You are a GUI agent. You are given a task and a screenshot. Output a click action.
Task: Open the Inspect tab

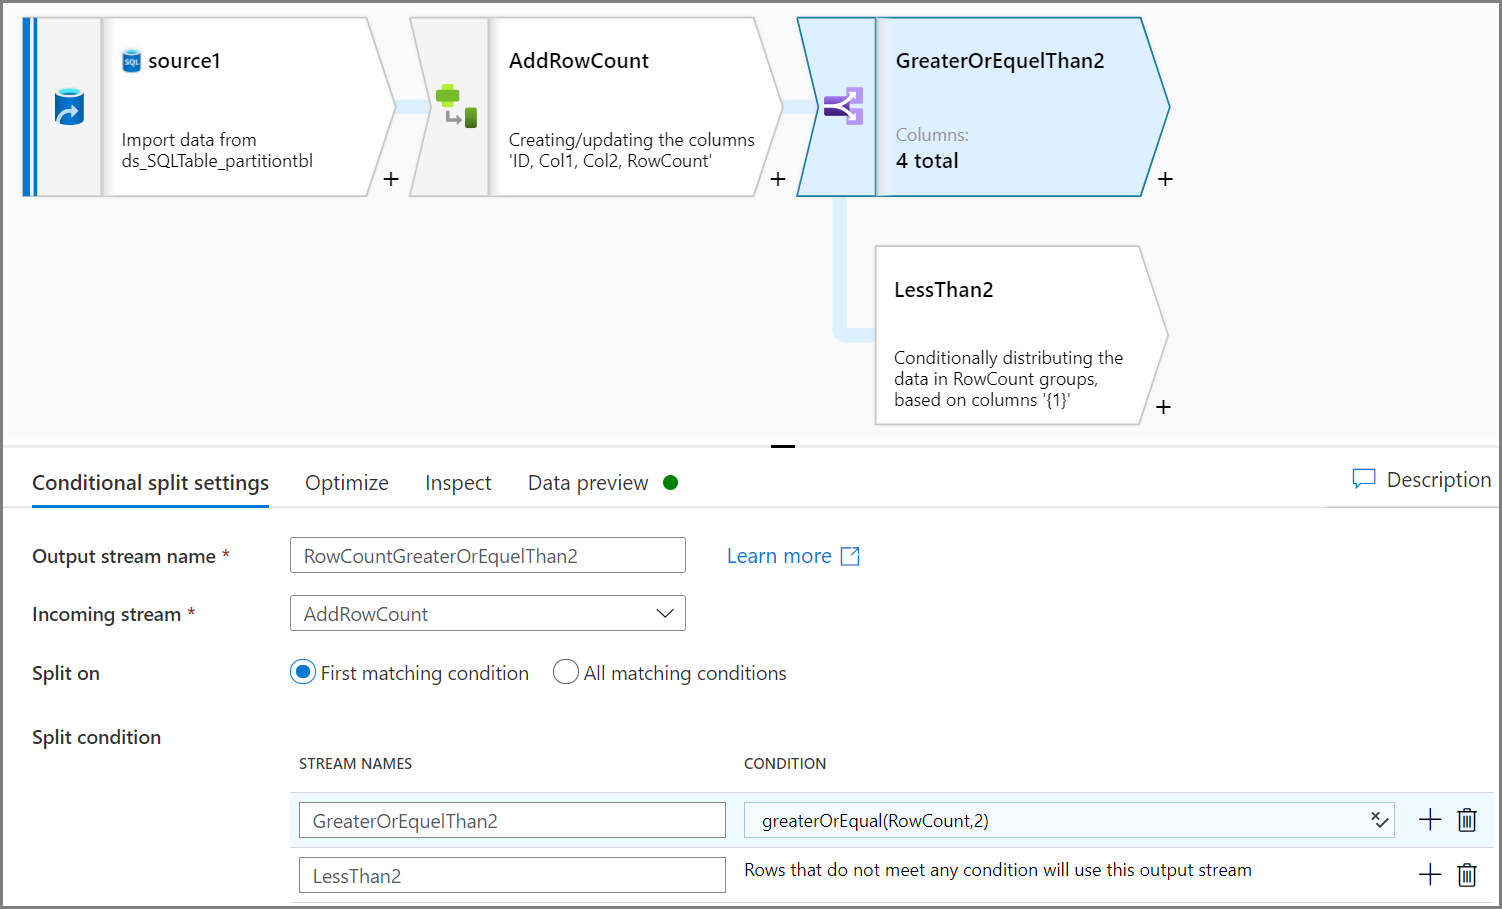pyautogui.click(x=458, y=483)
